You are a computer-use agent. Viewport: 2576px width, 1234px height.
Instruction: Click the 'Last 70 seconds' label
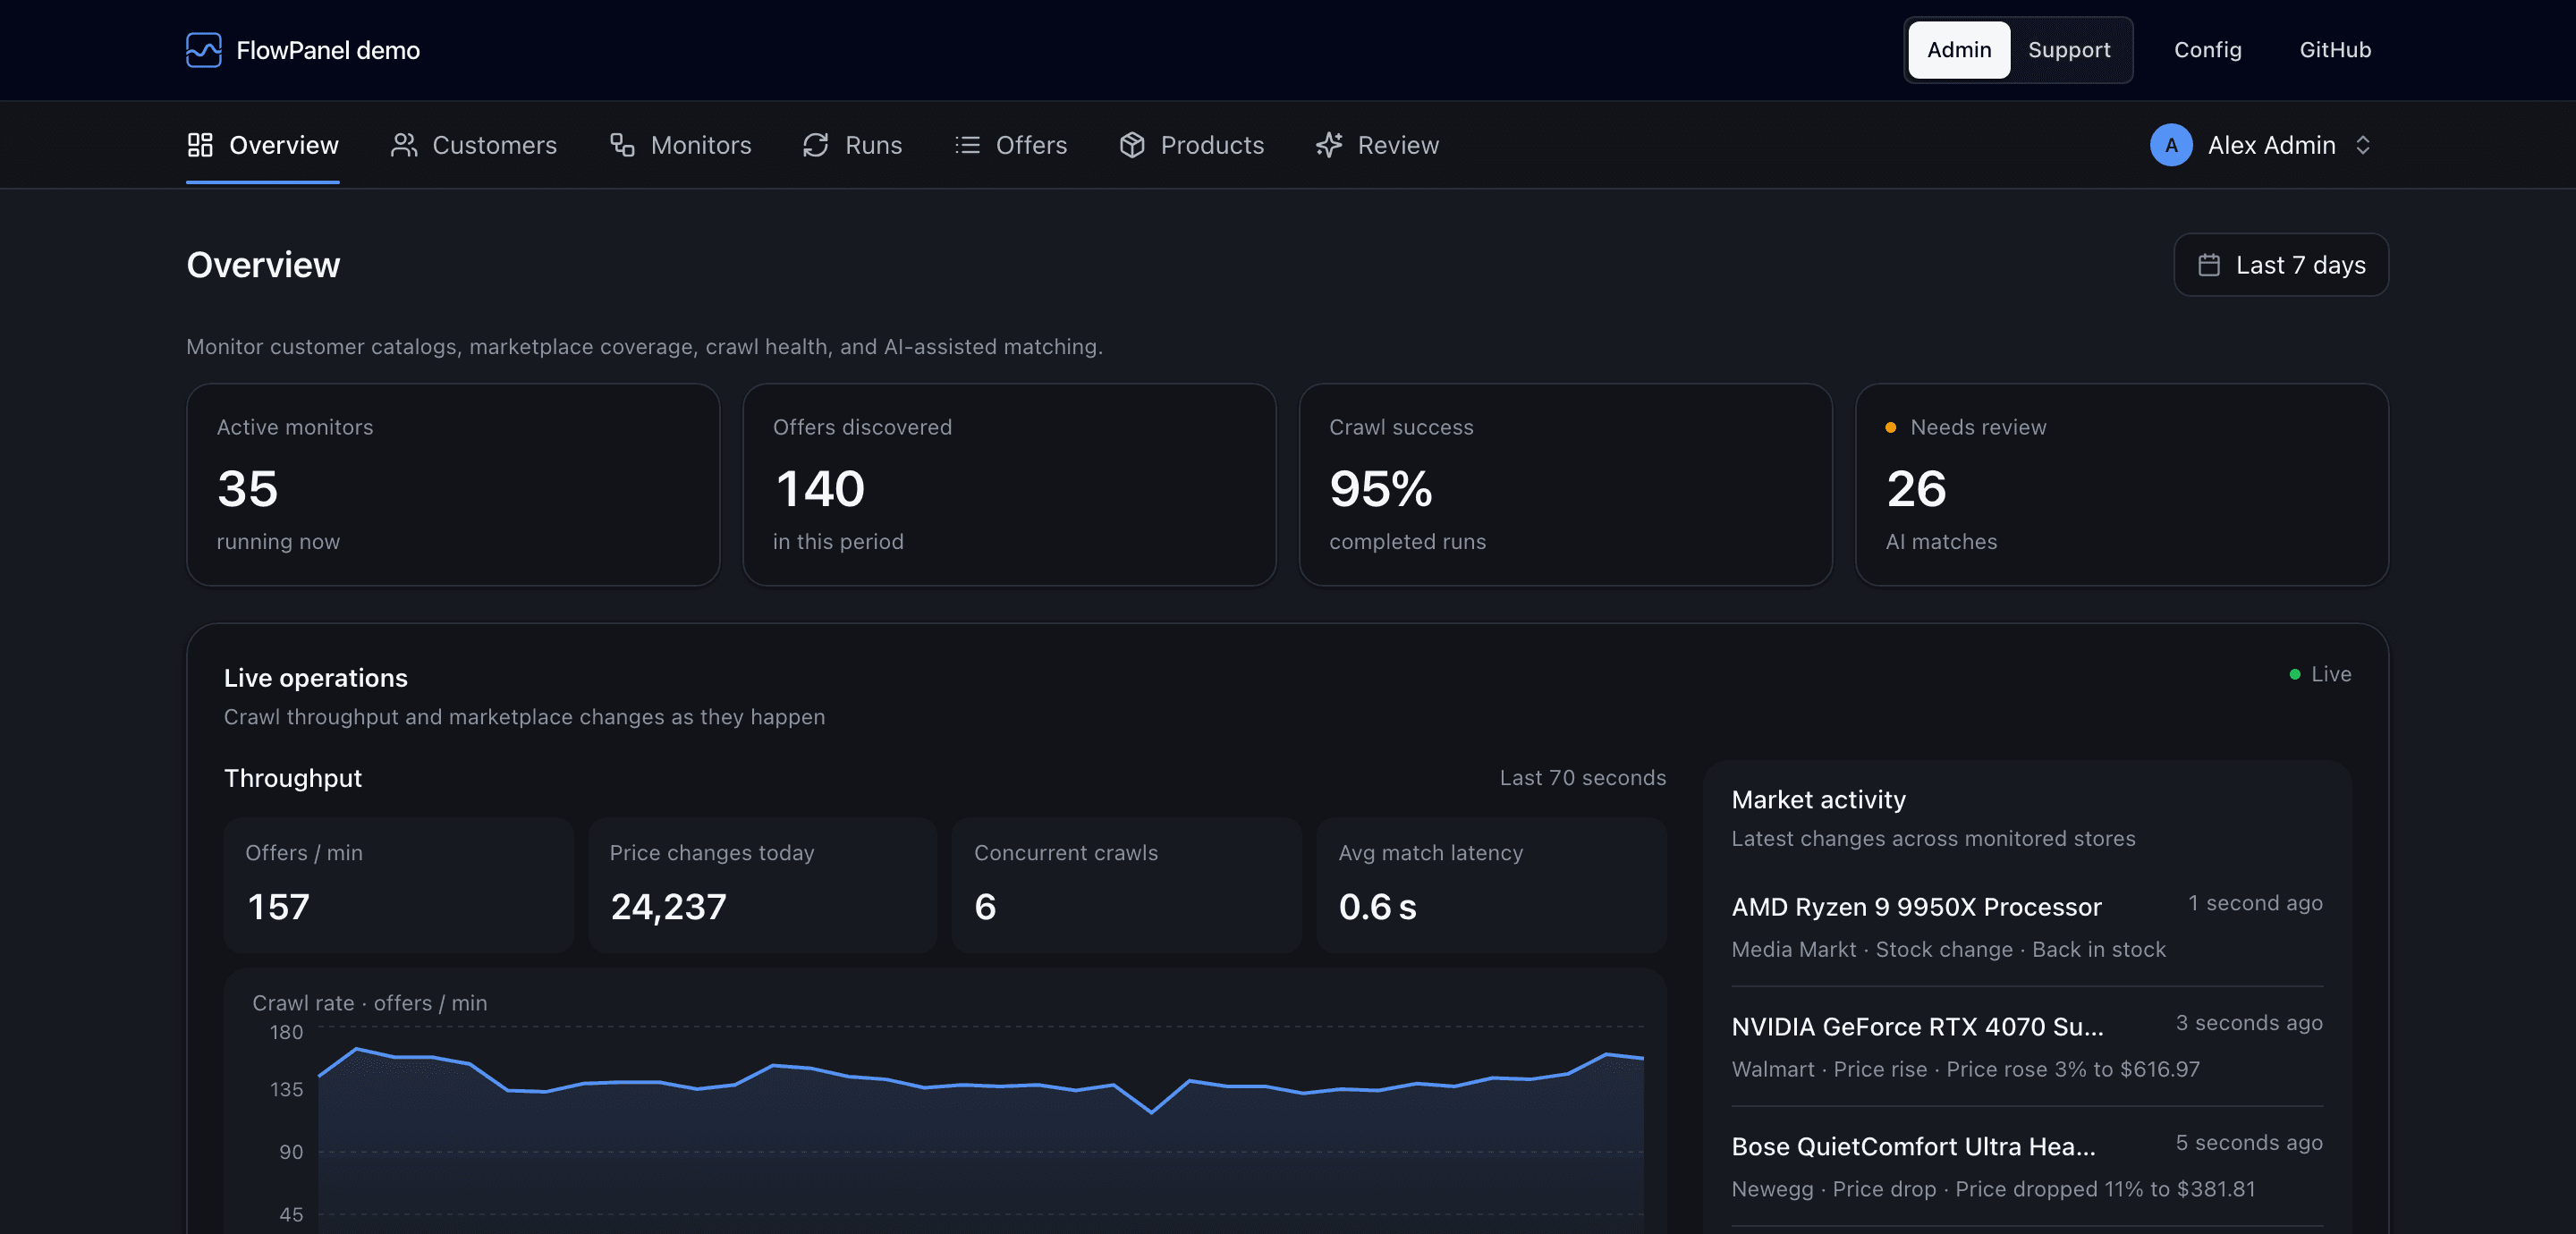[1582, 778]
